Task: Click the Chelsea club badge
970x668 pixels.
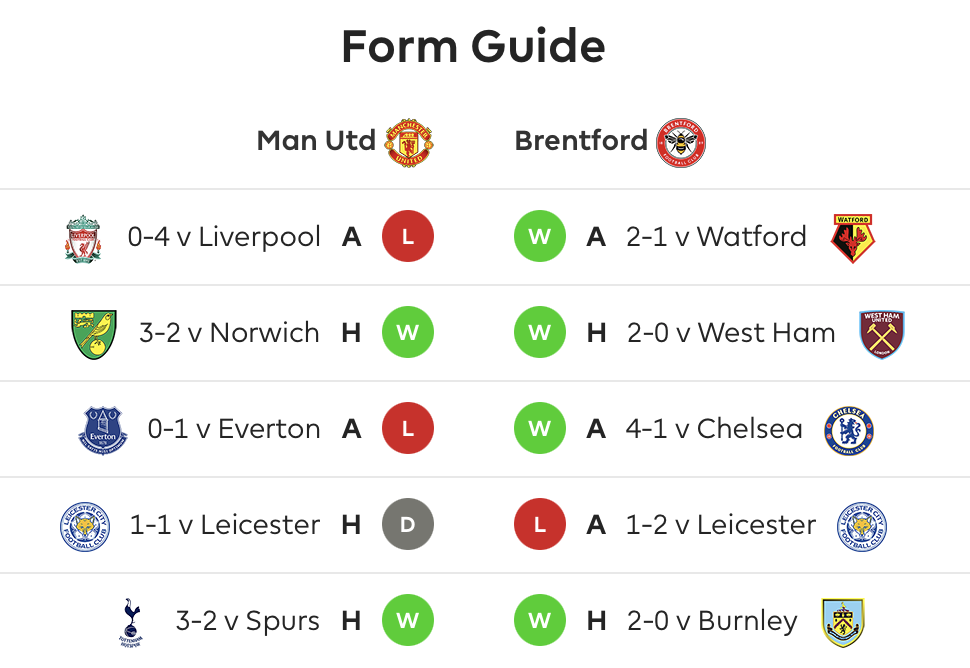Action: pyautogui.click(x=849, y=430)
